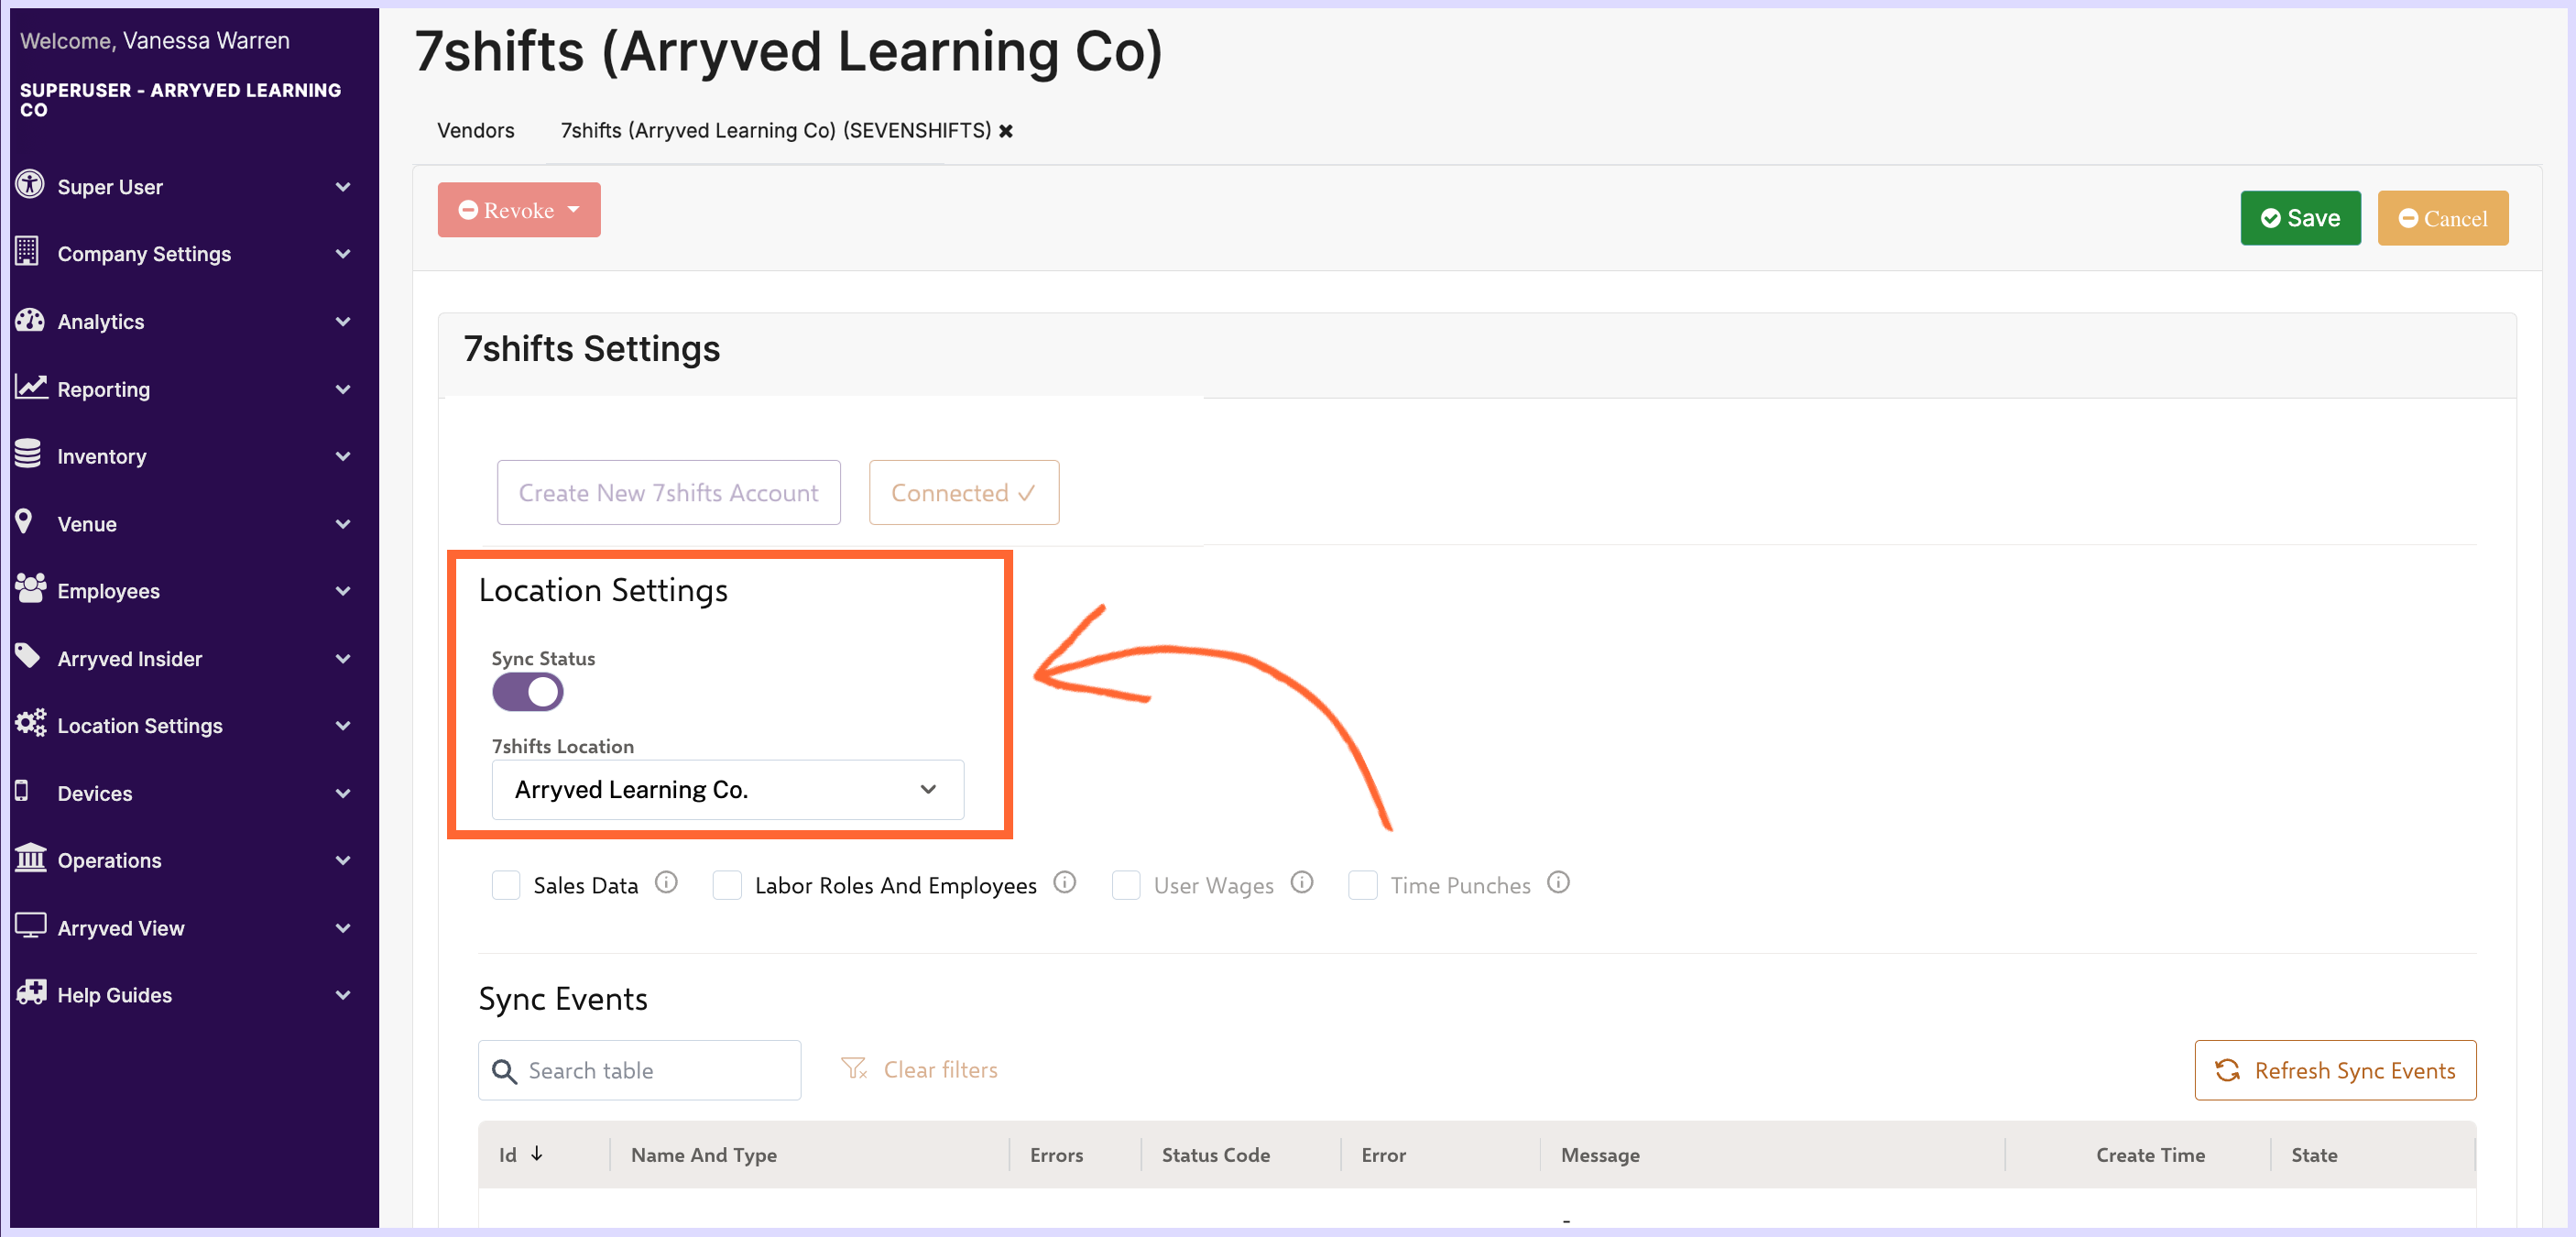Click the orange Cancel button
The height and width of the screenshot is (1237, 2576).
[2443, 218]
